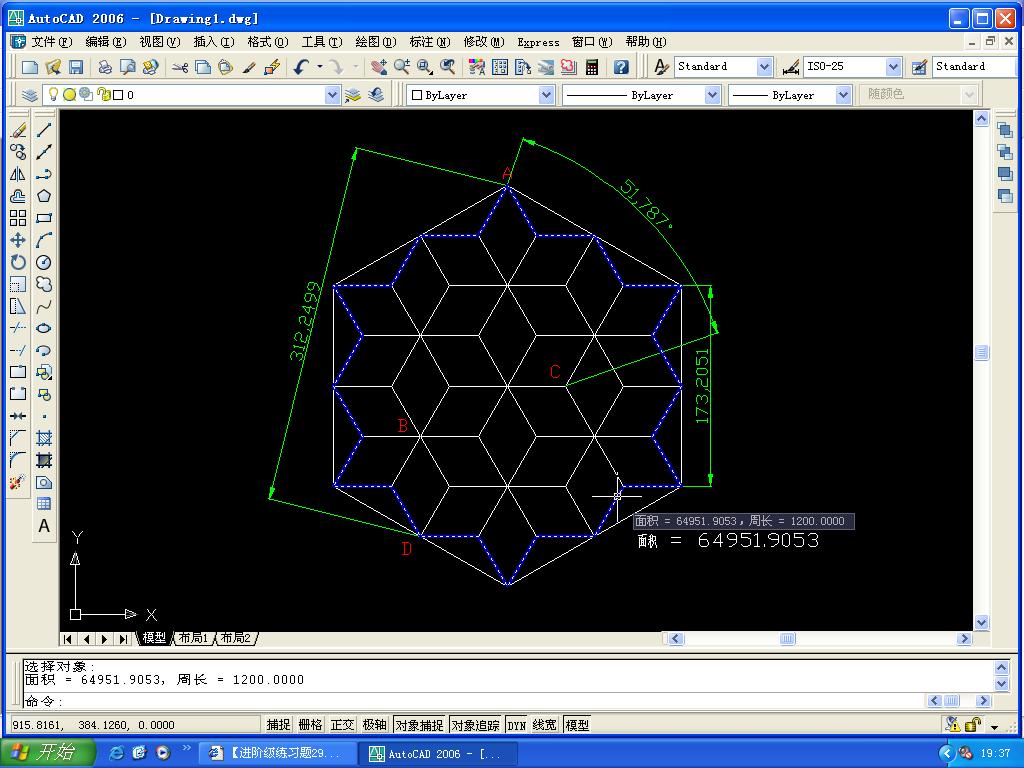The width and height of the screenshot is (1024, 768).
Task: Select the Polyline tool
Action: 44,174
